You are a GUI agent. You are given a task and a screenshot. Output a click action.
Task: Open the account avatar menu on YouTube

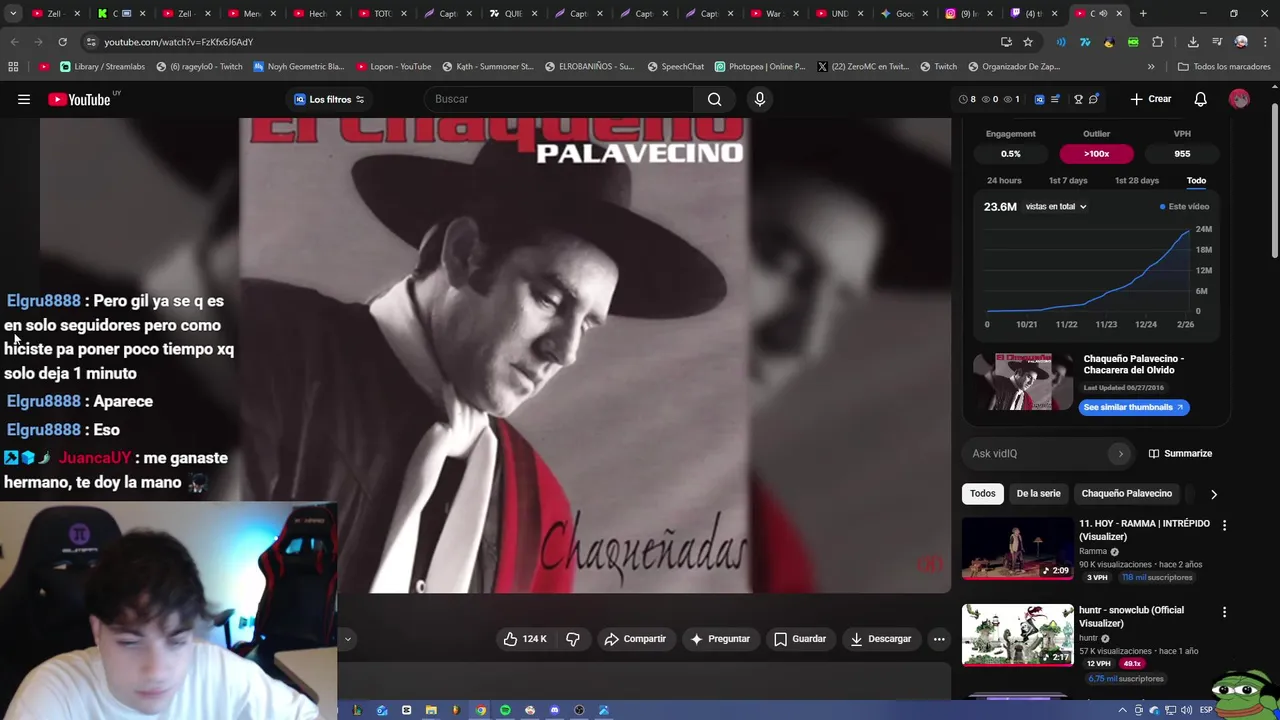pos(1239,99)
